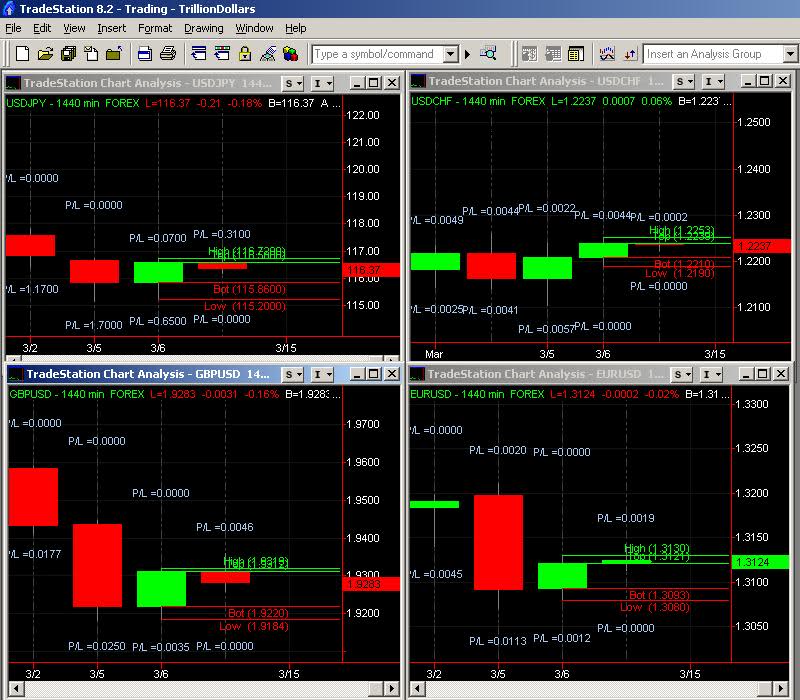Viewport: 800px width, 700px height.
Task: Click the table grid toolbar icon
Action: pyautogui.click(x=576, y=54)
